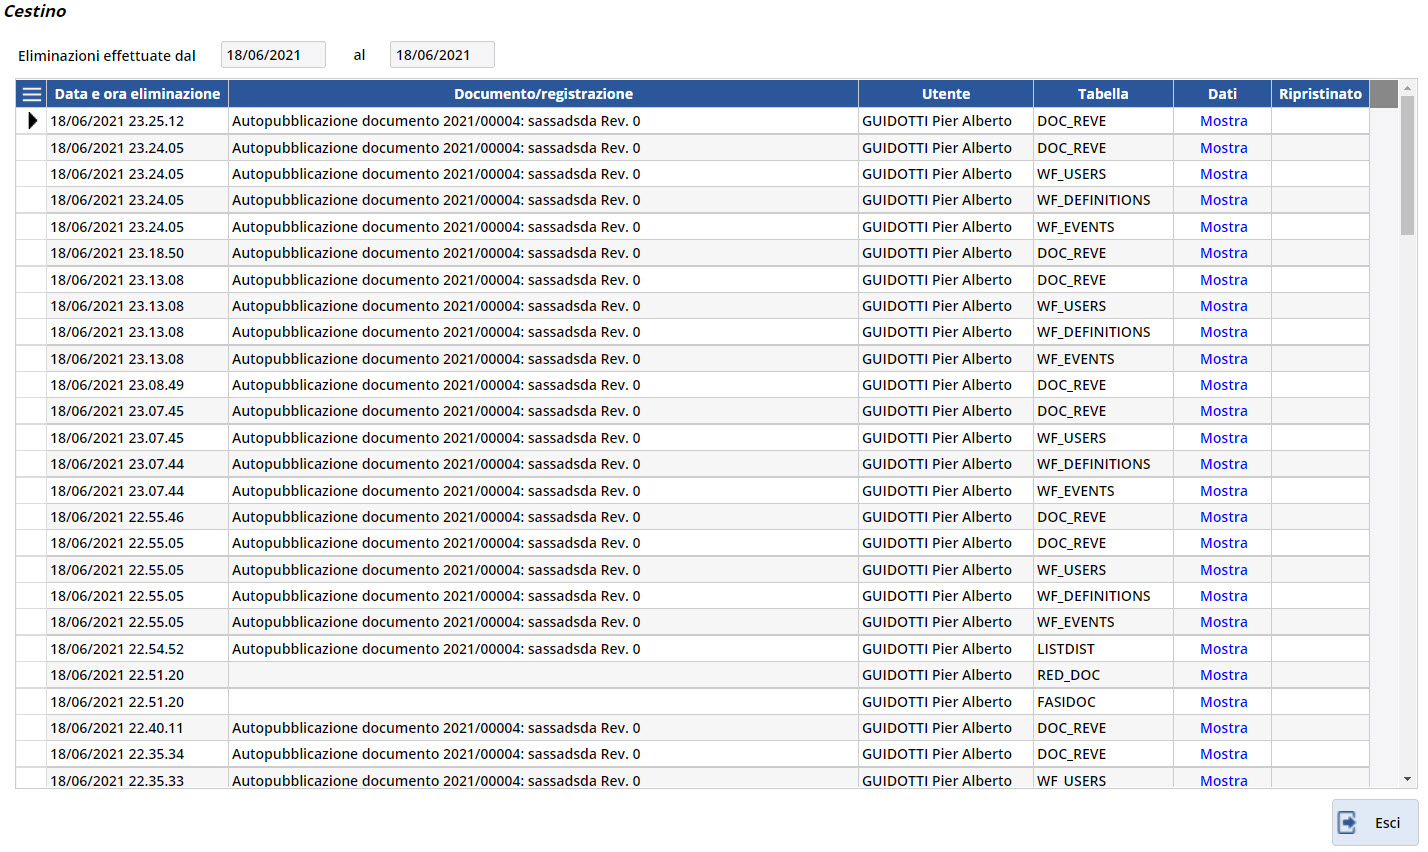The image size is (1428, 852).
Task: Click the current row arrow indicator
Action: (32, 121)
